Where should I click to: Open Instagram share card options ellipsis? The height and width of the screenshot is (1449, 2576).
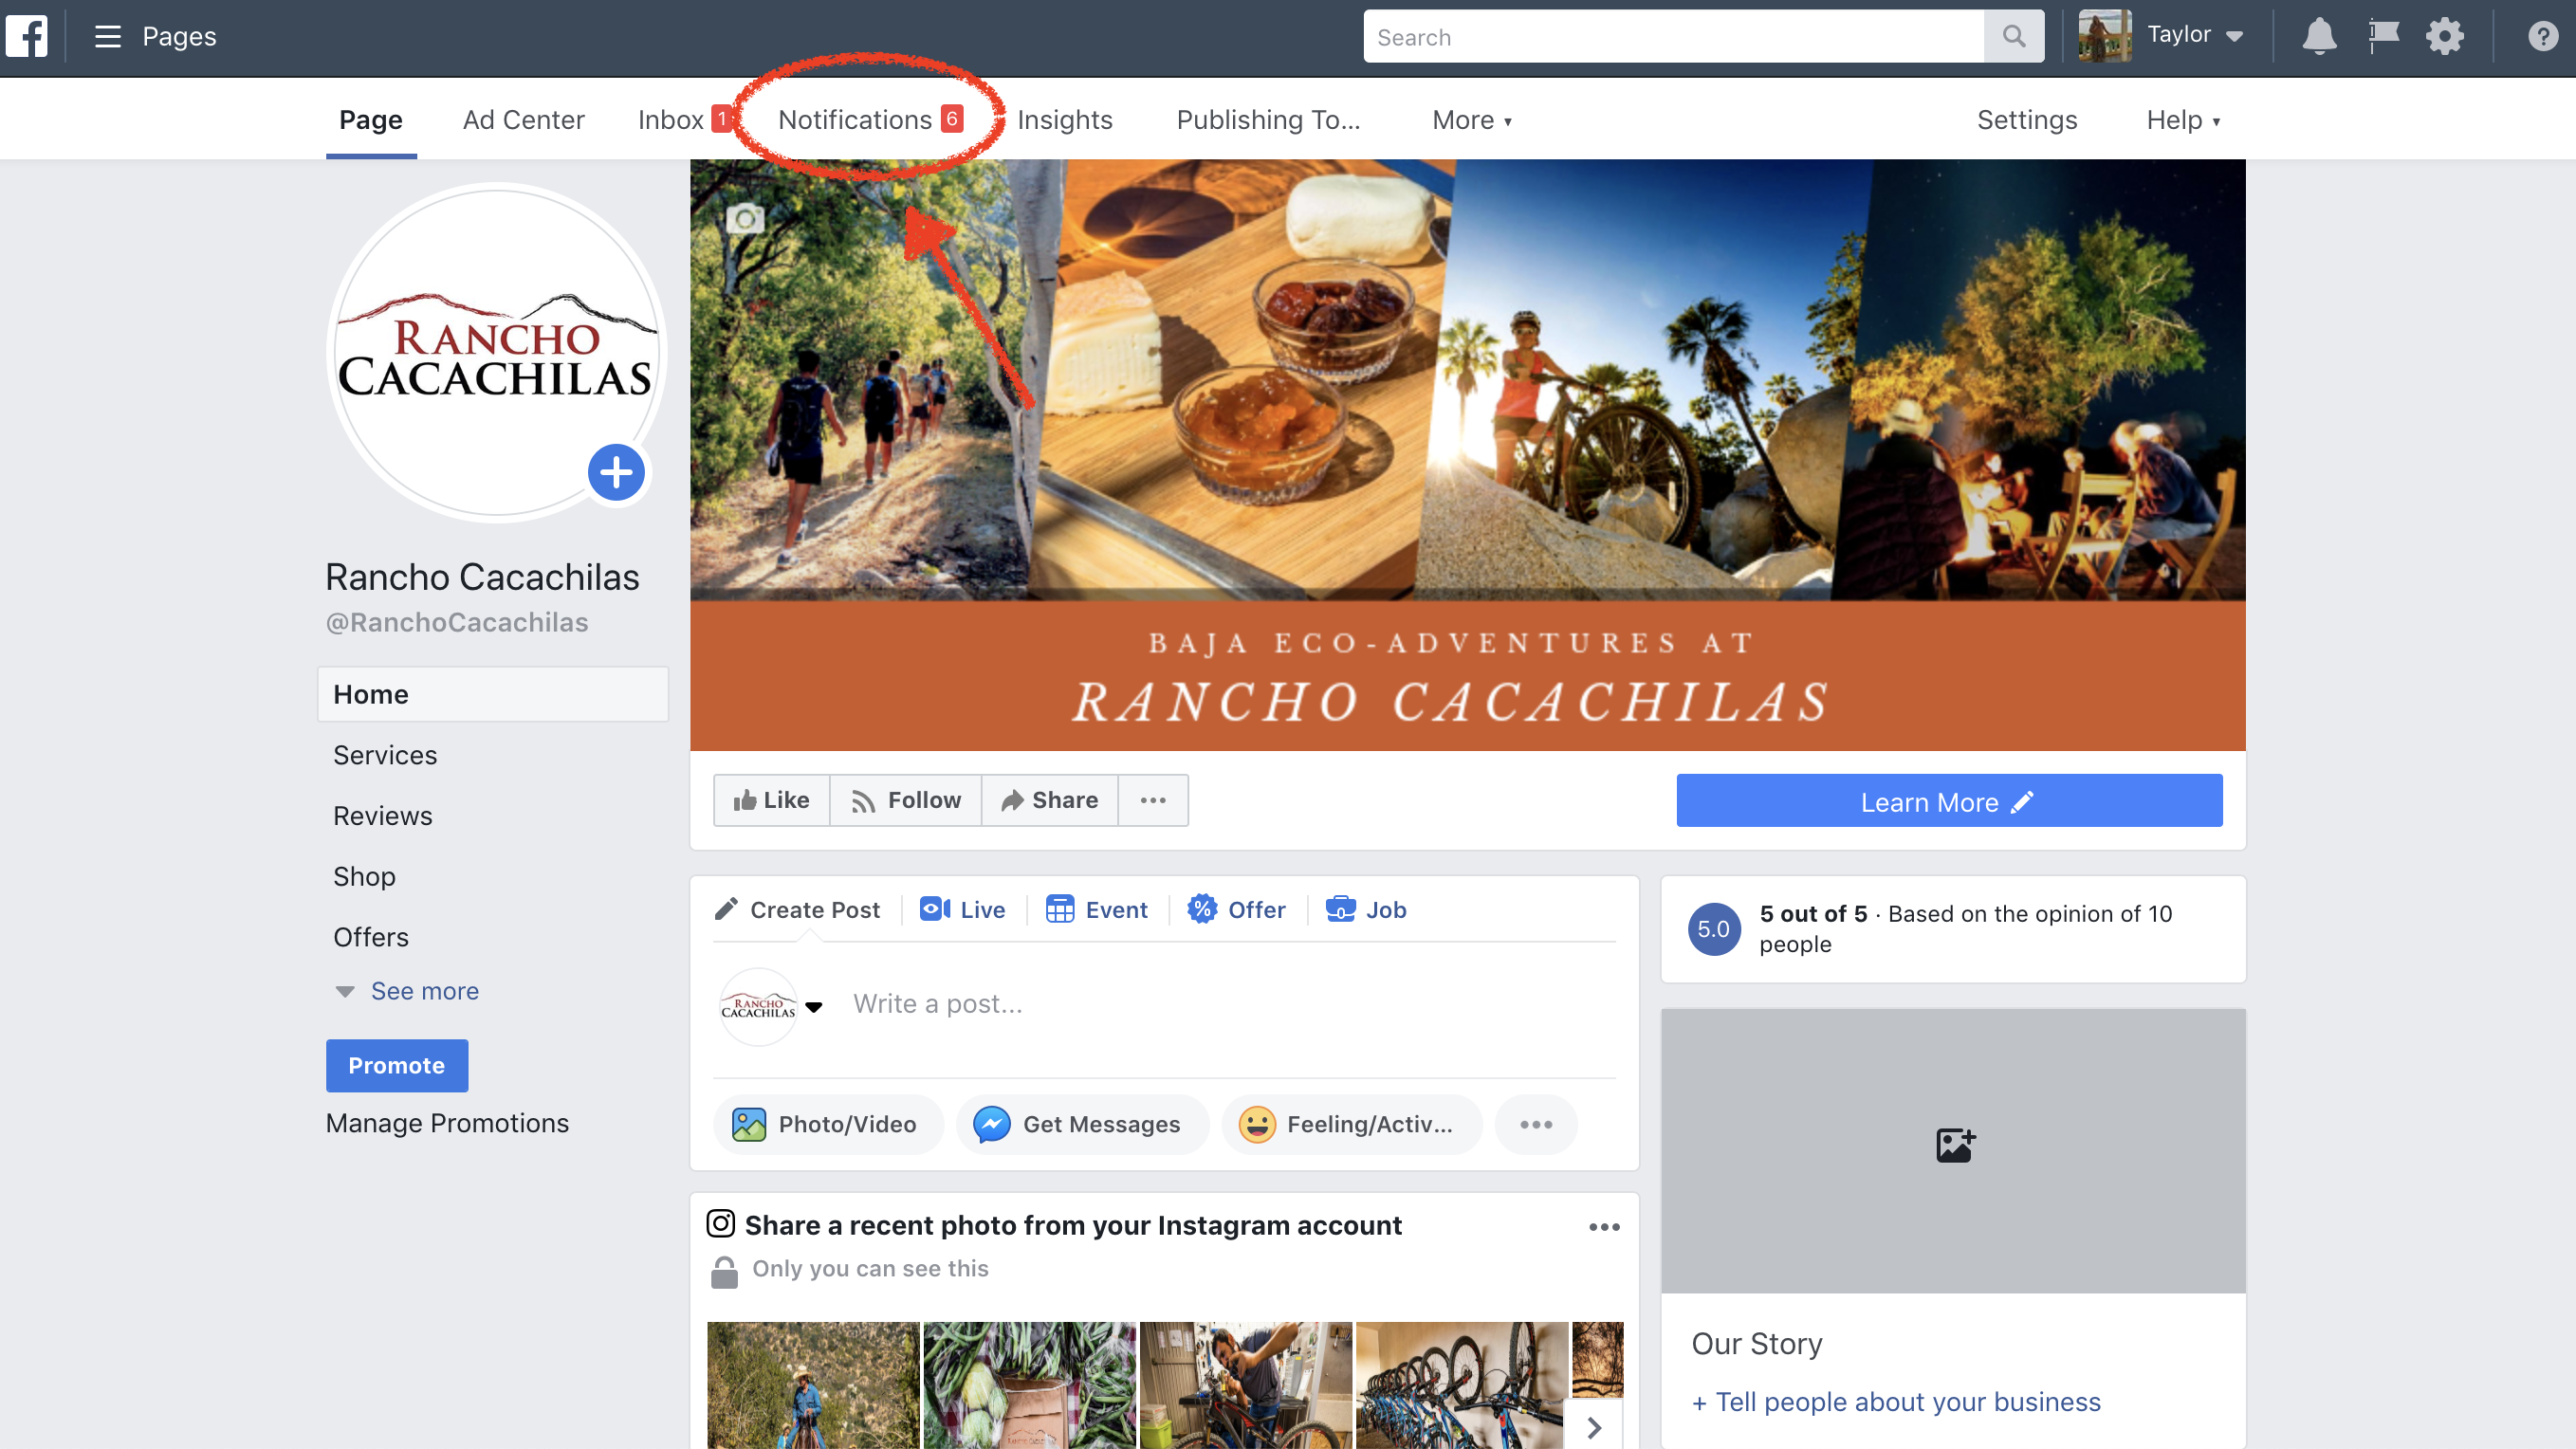point(1603,1227)
